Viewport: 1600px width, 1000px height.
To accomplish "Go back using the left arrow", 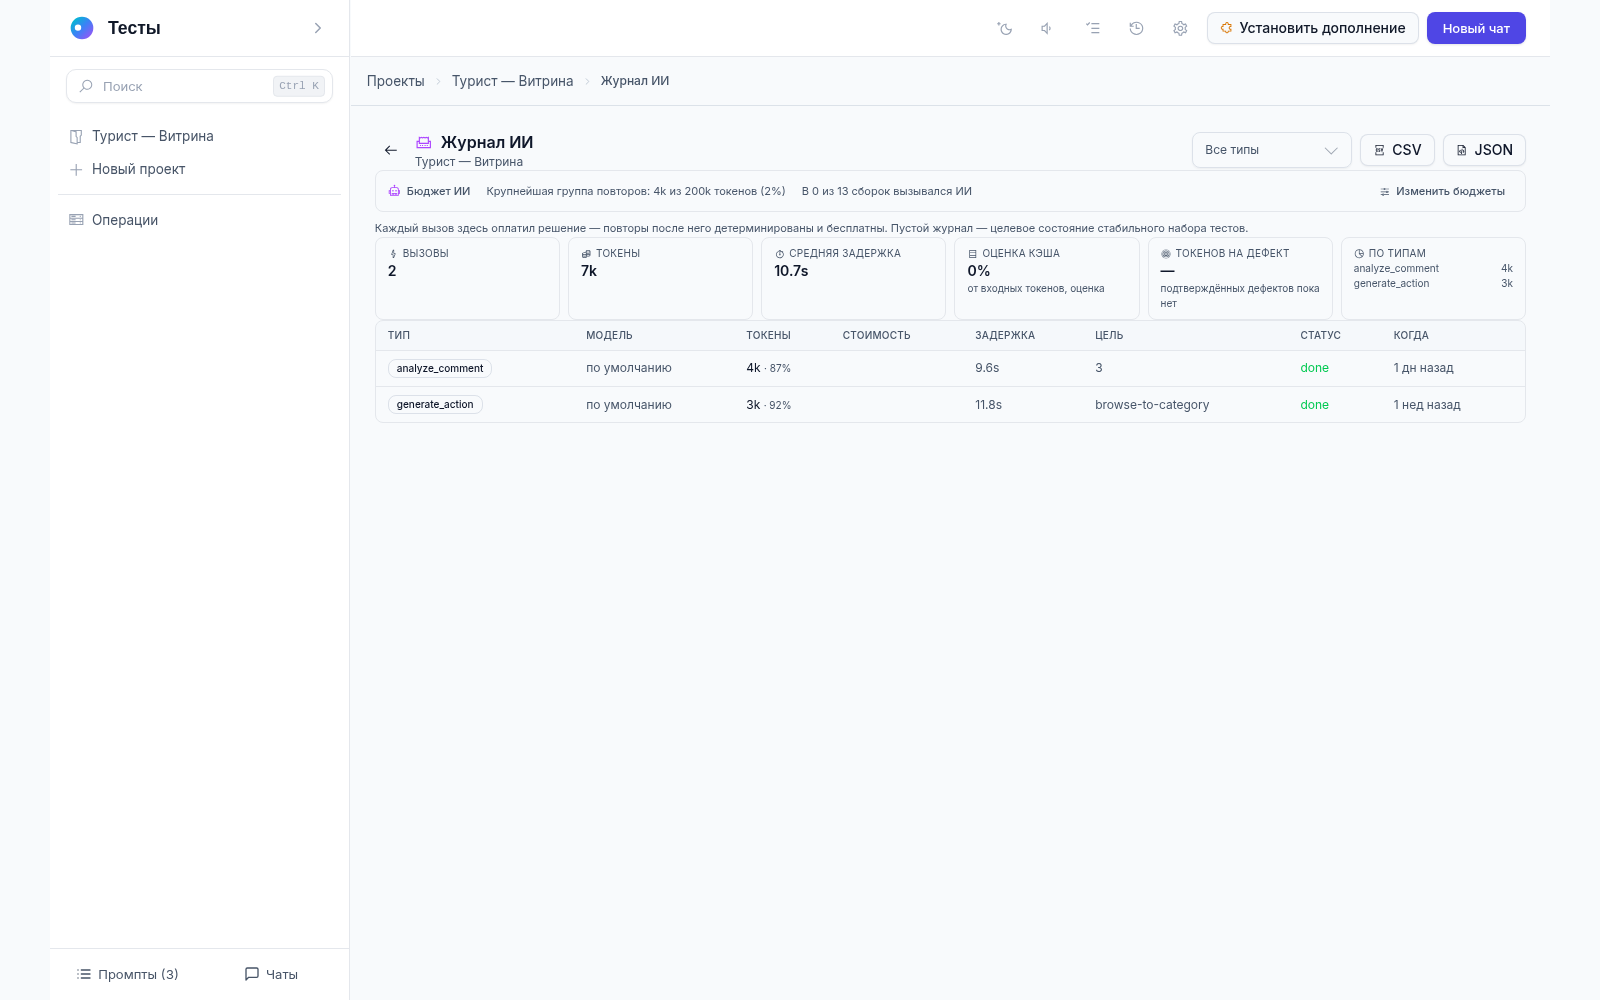I will pos(391,150).
